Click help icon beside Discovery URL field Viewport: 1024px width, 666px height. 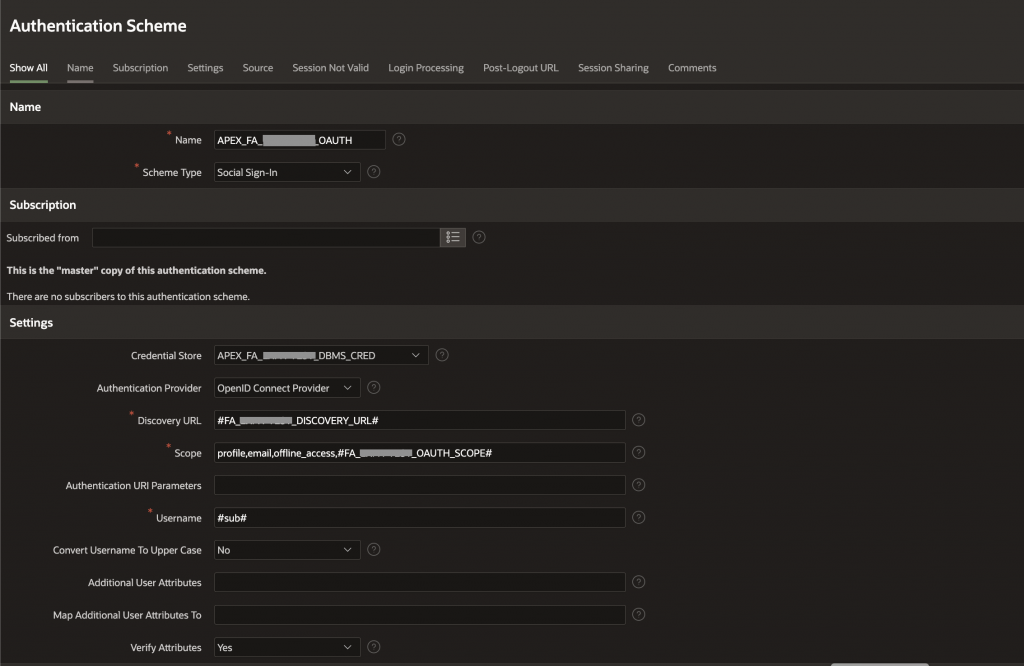(x=639, y=420)
